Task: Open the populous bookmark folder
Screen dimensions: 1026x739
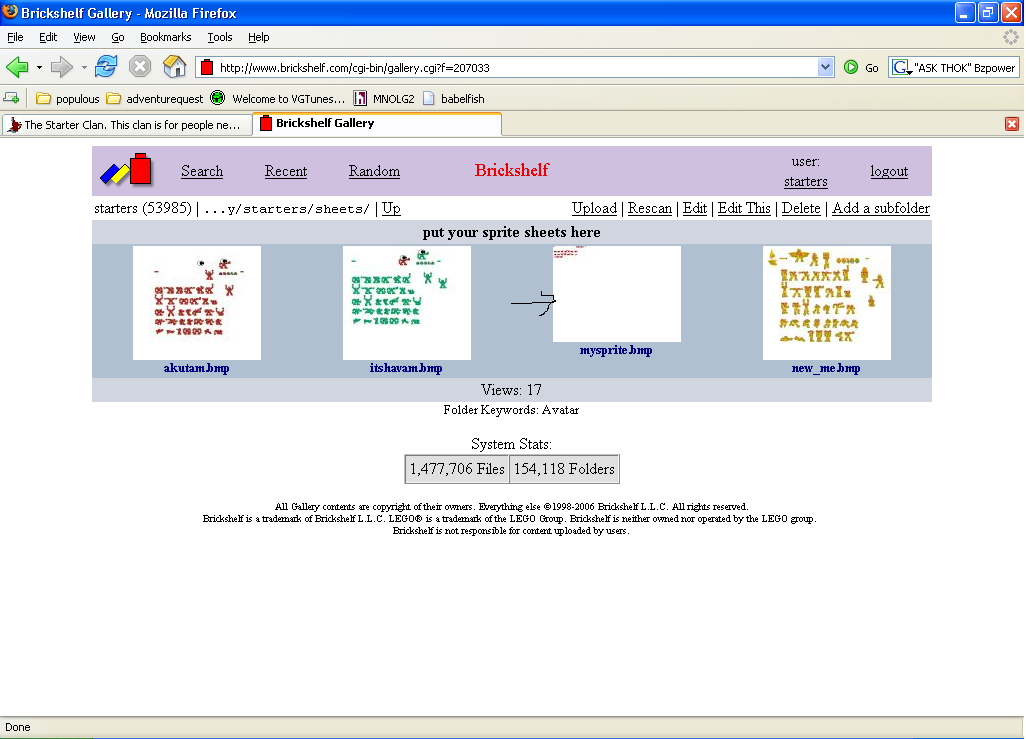Action: tap(68, 99)
